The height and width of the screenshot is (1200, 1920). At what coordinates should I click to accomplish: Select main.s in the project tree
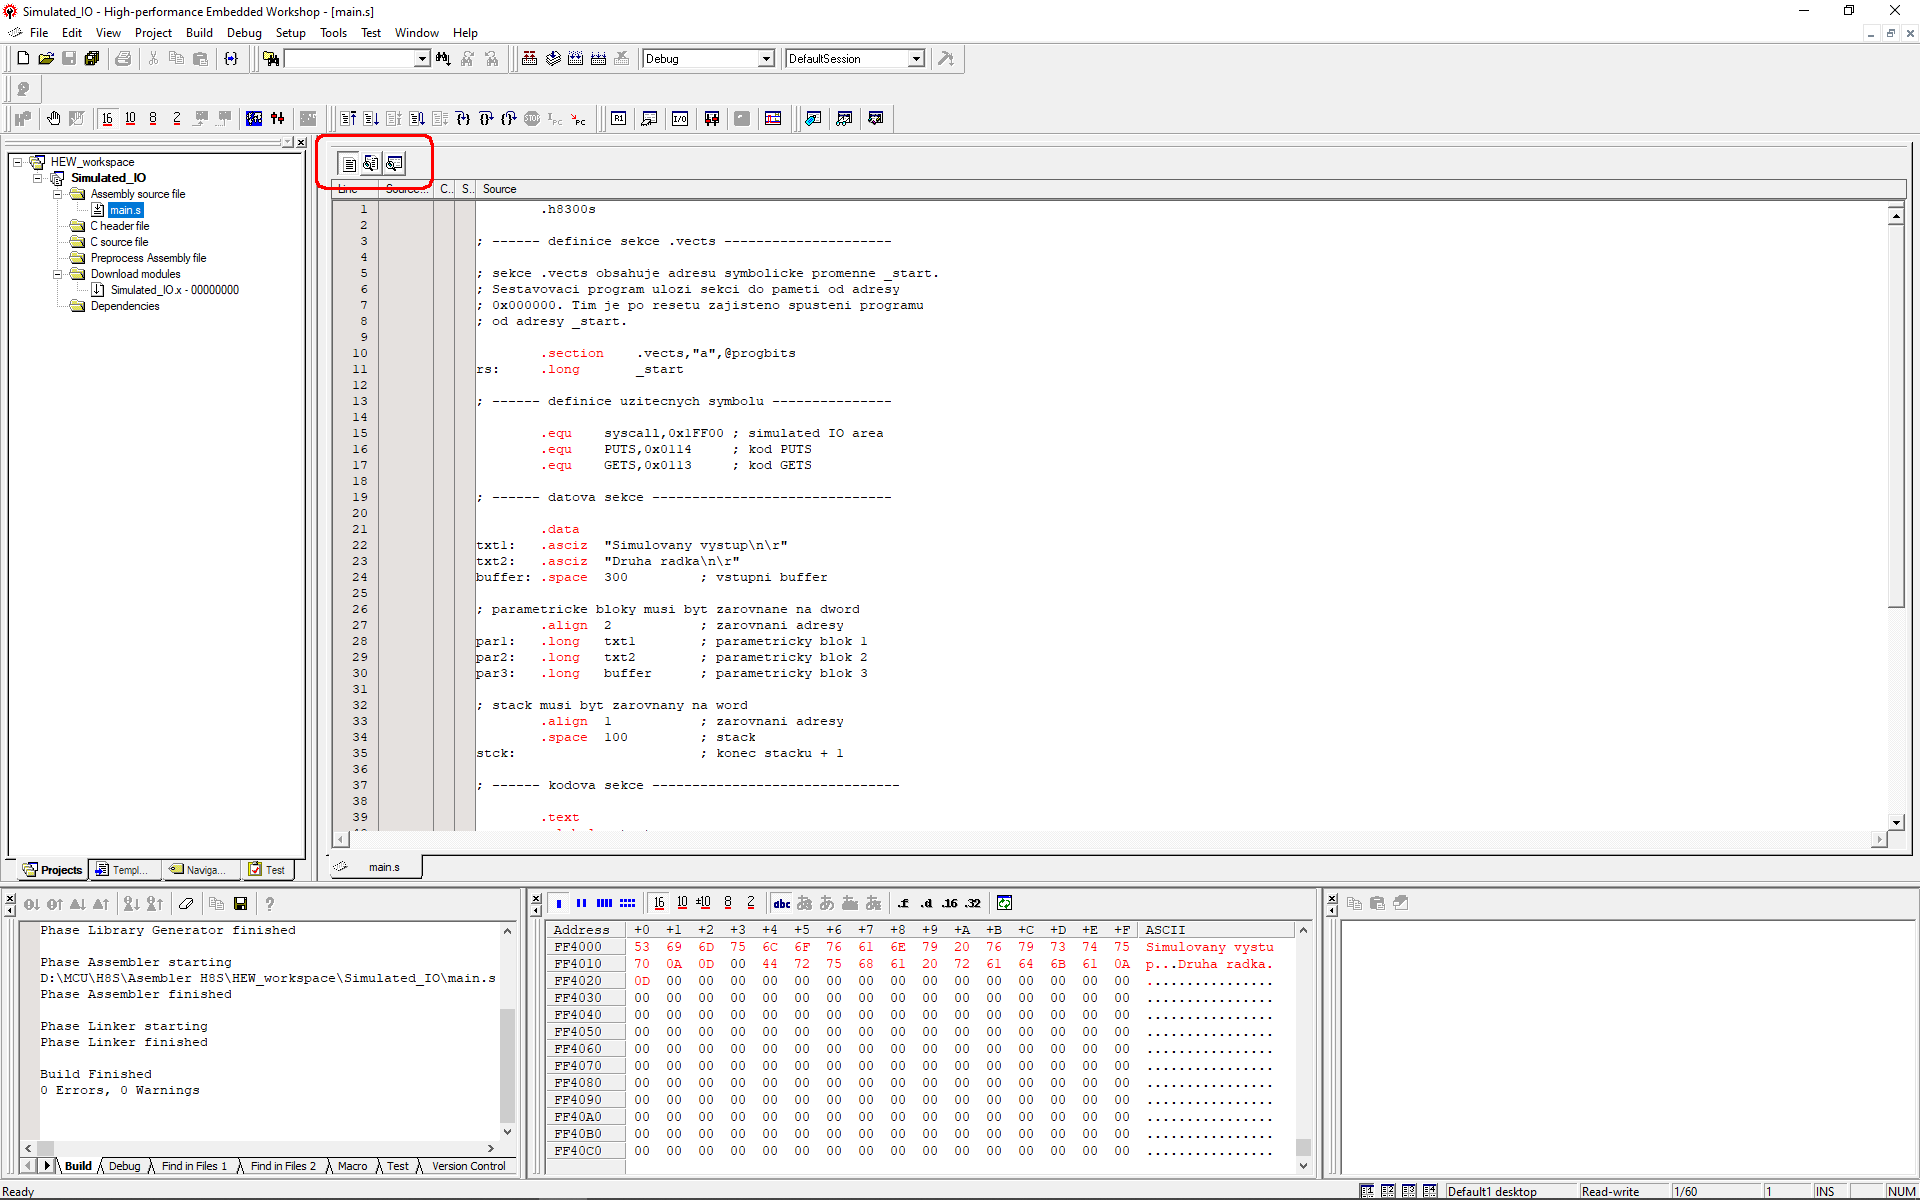coord(125,210)
